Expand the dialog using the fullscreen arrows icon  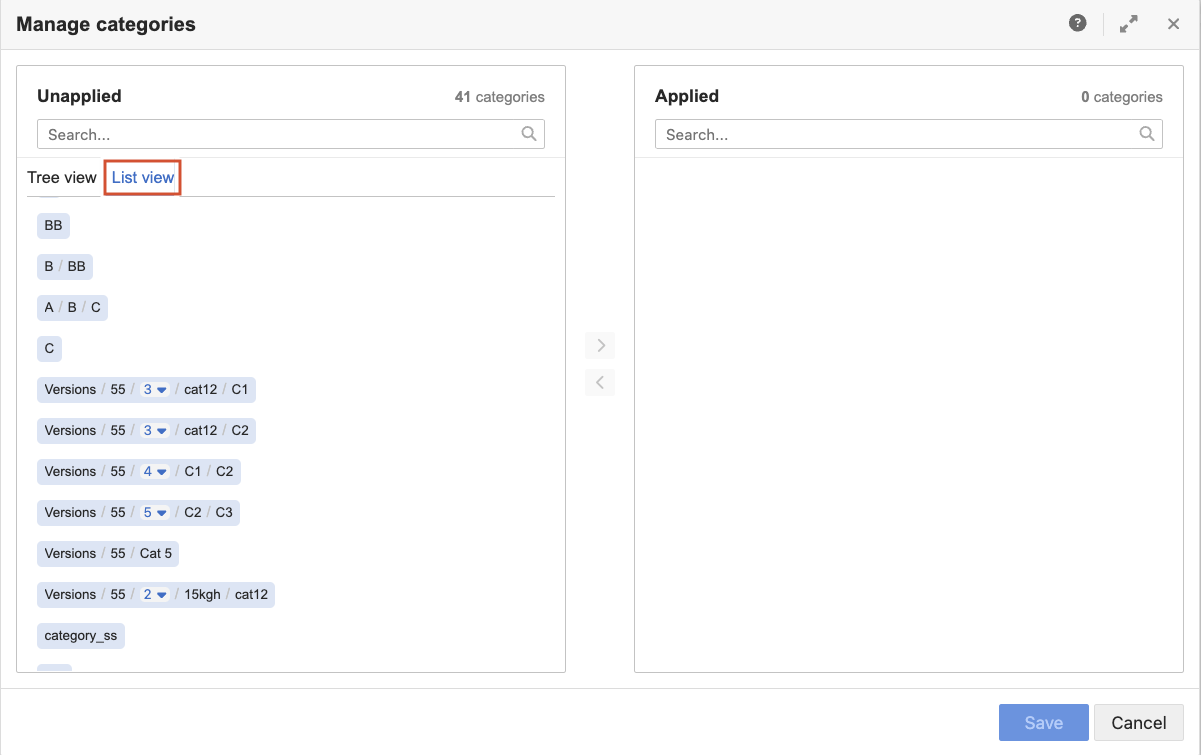pyautogui.click(x=1128, y=22)
